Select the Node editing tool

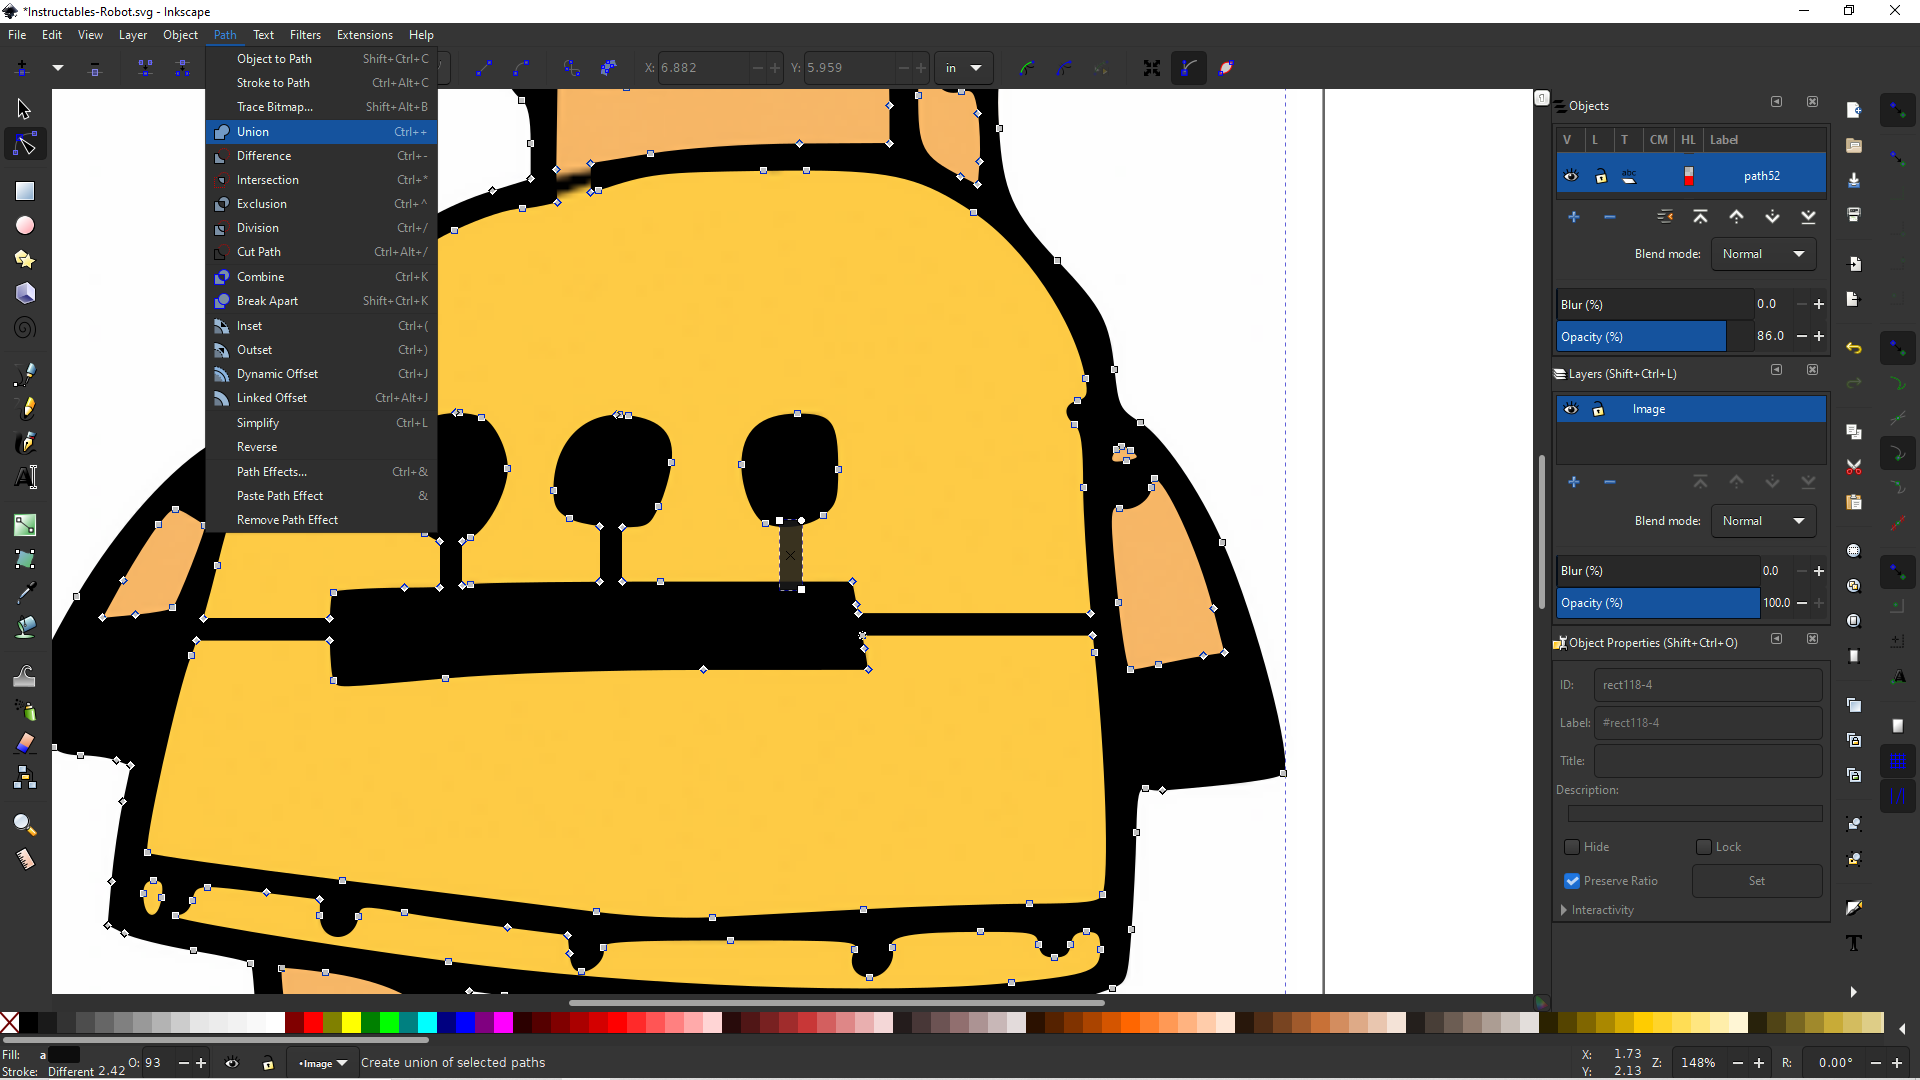pos(25,143)
